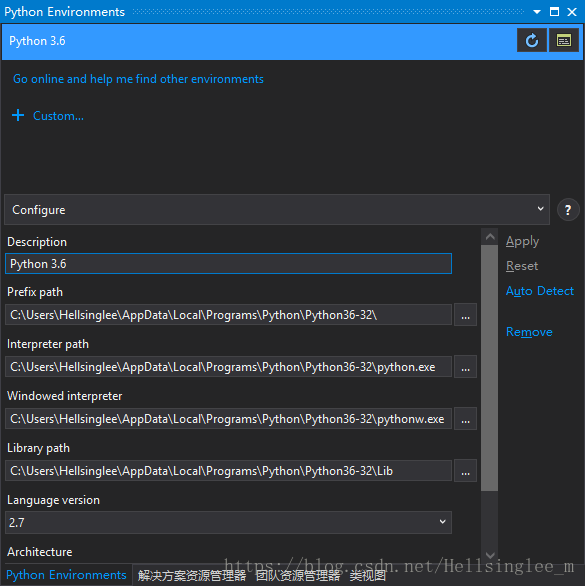Maximize the Python Environments panel
Screen dimensions: 585x586
click(x=554, y=12)
